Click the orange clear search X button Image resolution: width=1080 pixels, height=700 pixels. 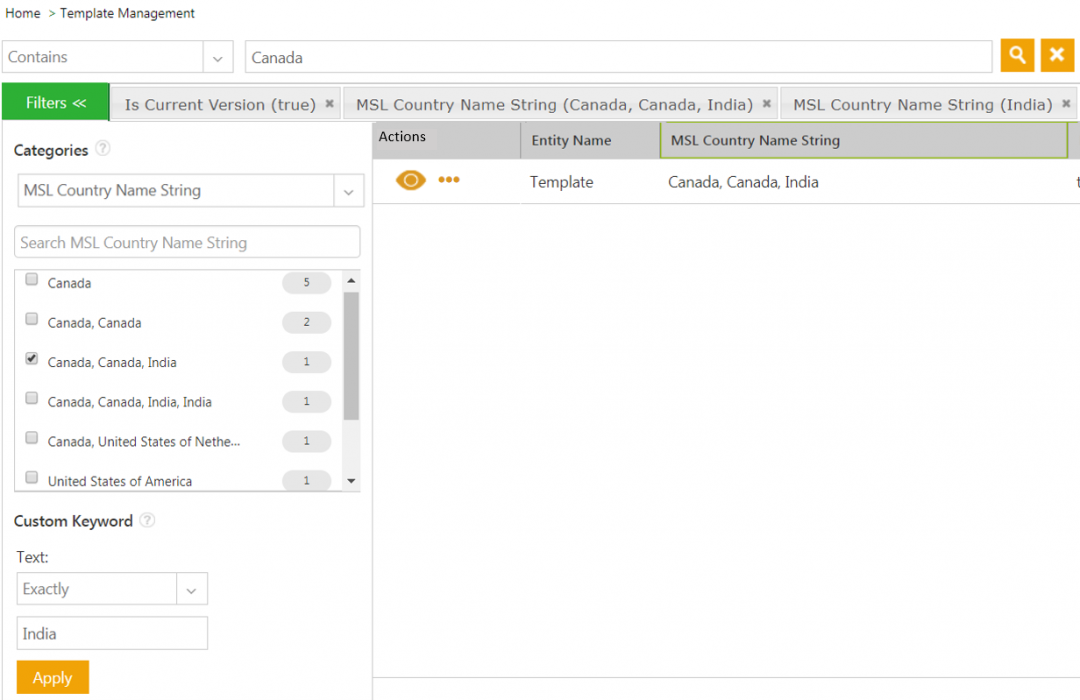coord(1057,56)
